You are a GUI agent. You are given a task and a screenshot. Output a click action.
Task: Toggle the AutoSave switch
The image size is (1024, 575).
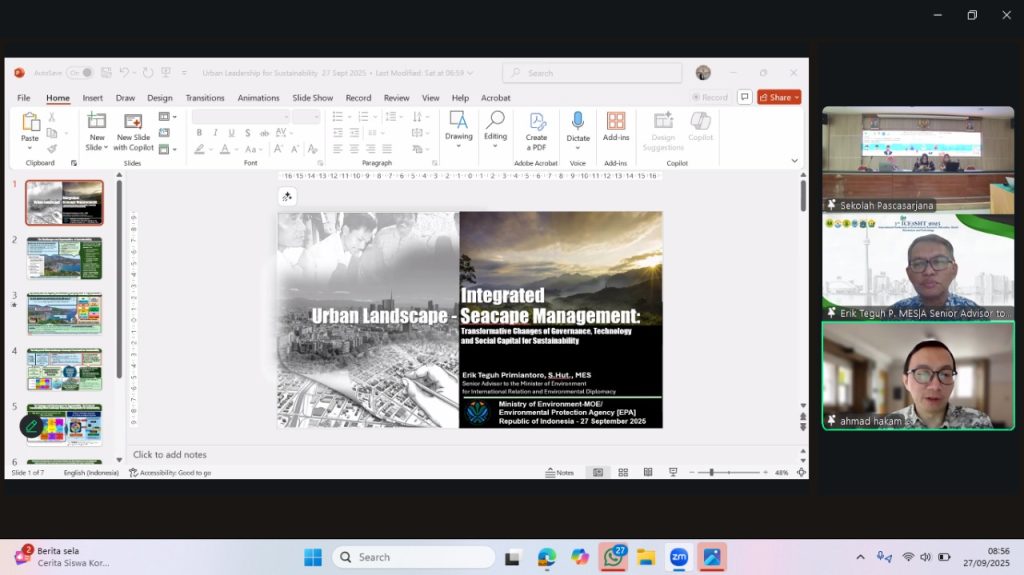[80, 73]
